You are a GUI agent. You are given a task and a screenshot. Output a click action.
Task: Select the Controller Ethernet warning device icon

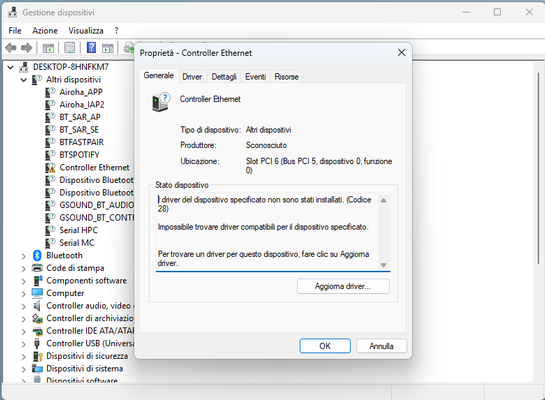(x=50, y=168)
